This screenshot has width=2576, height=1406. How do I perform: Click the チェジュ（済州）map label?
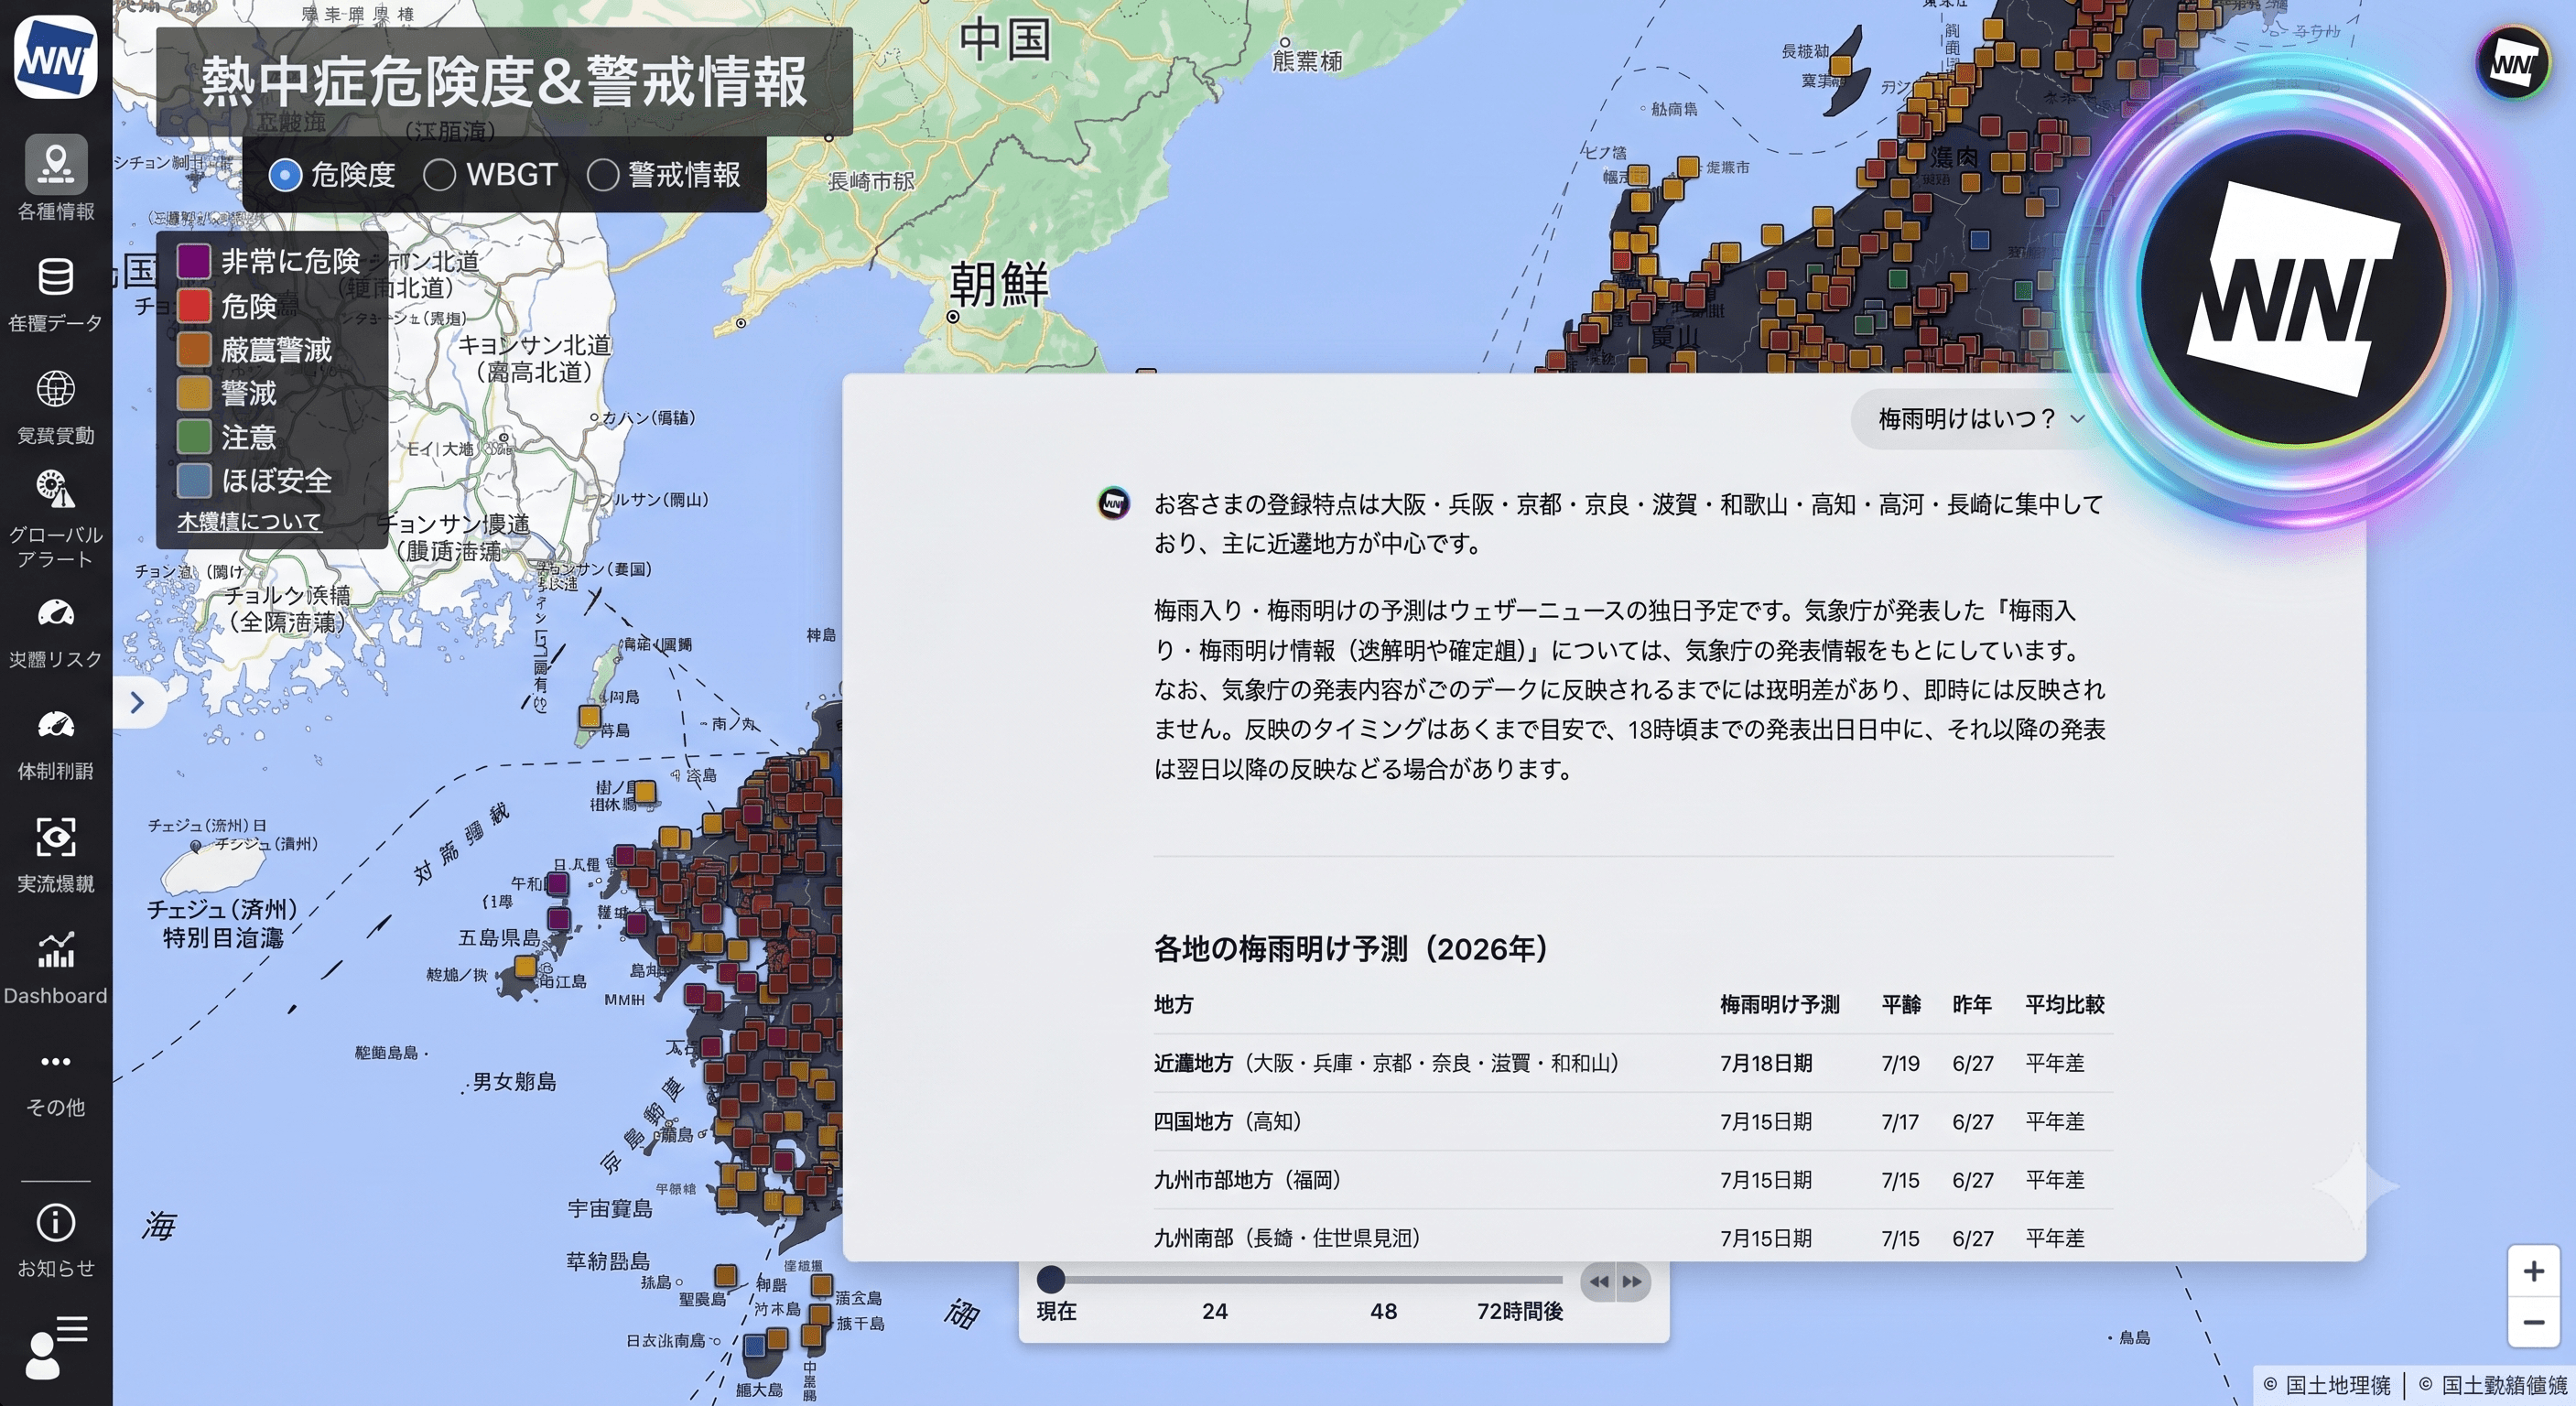pos(222,909)
